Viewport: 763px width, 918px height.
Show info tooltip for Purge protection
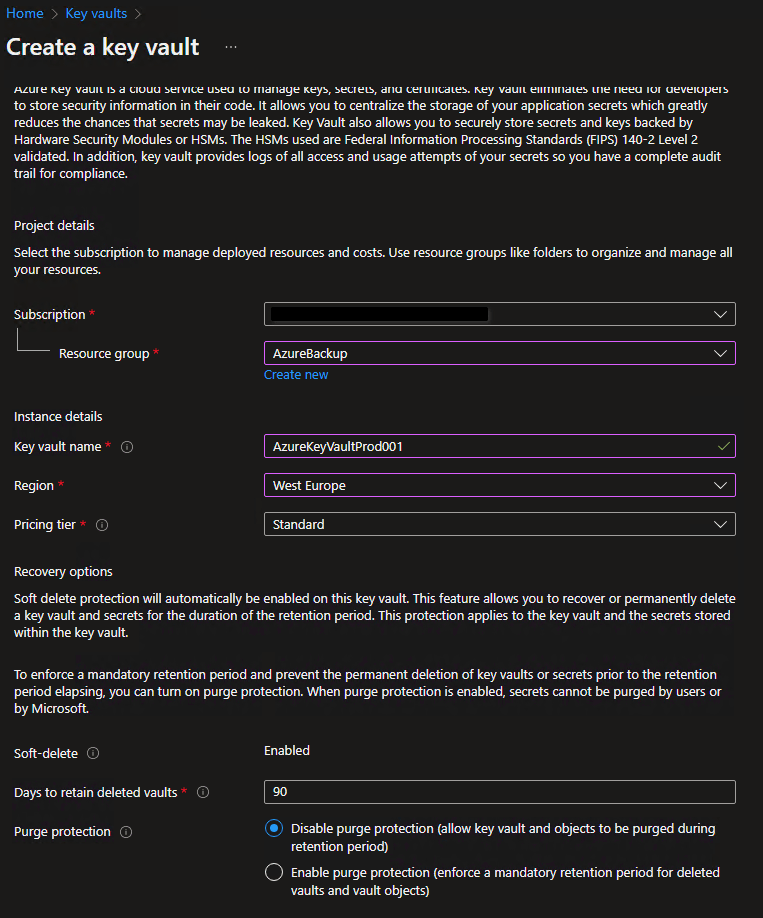tap(126, 832)
